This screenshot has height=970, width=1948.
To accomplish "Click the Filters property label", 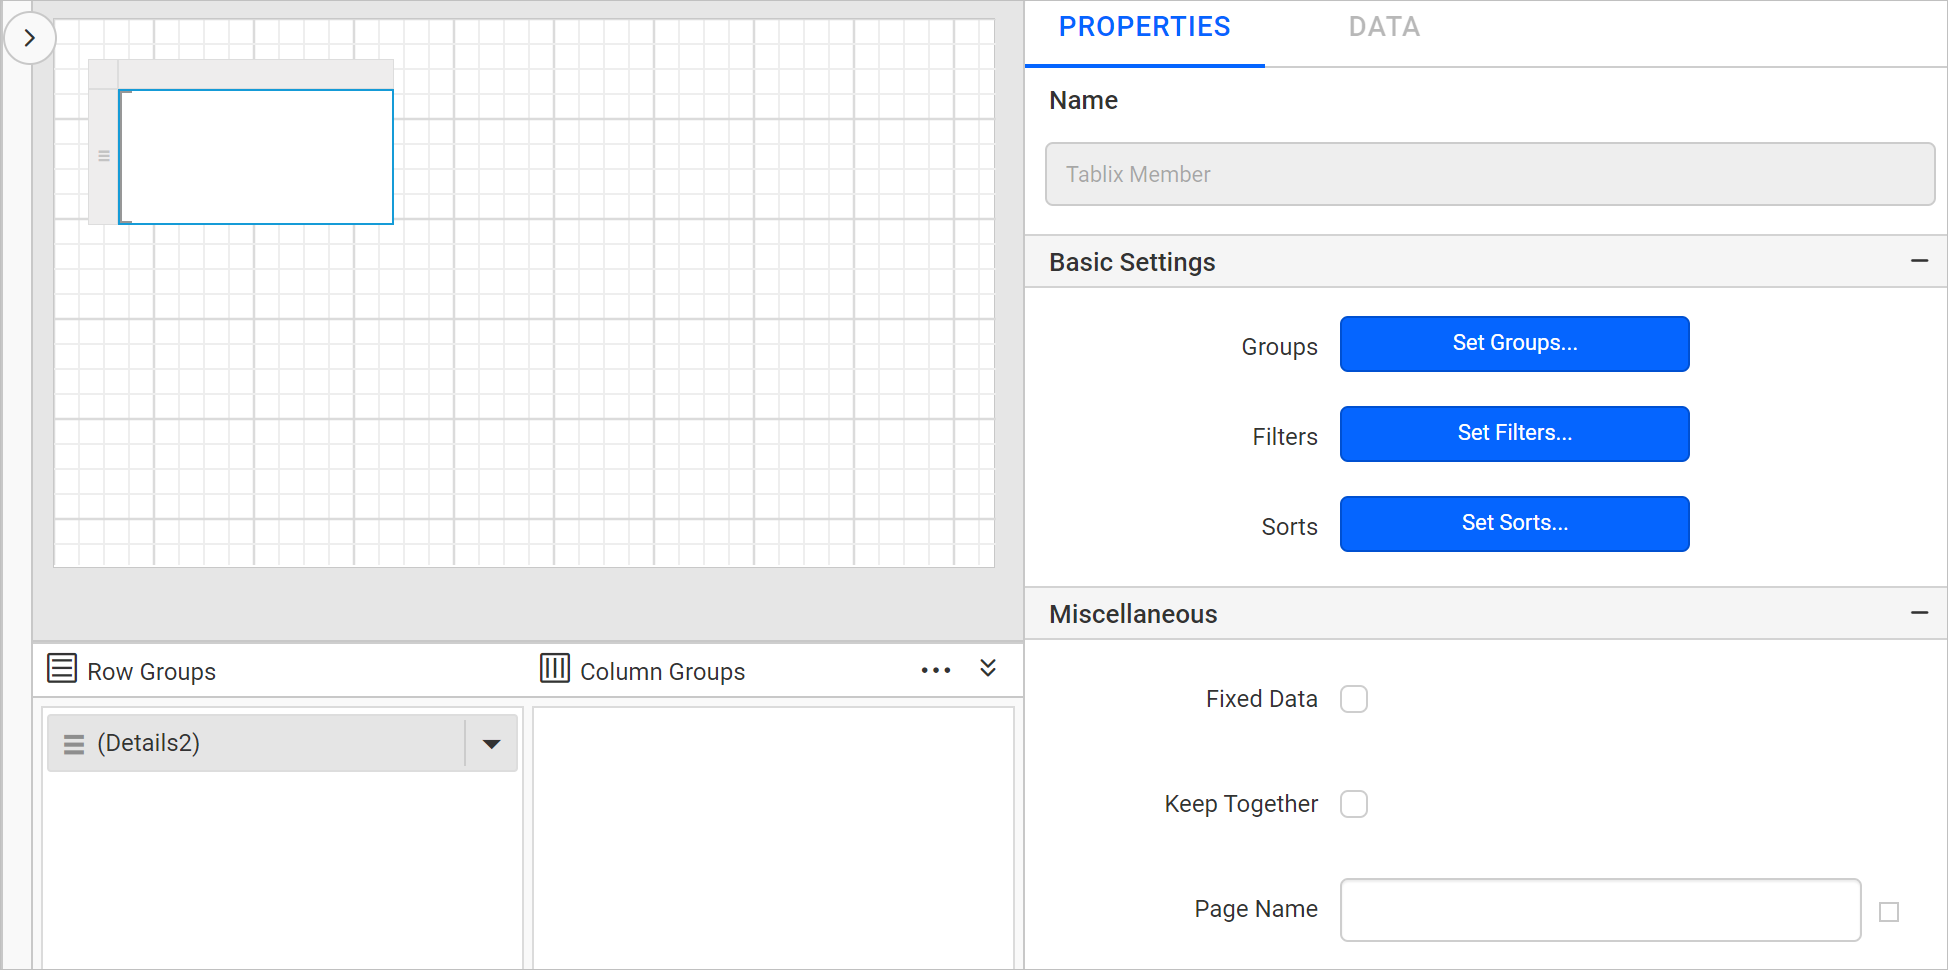I will click(x=1285, y=437).
